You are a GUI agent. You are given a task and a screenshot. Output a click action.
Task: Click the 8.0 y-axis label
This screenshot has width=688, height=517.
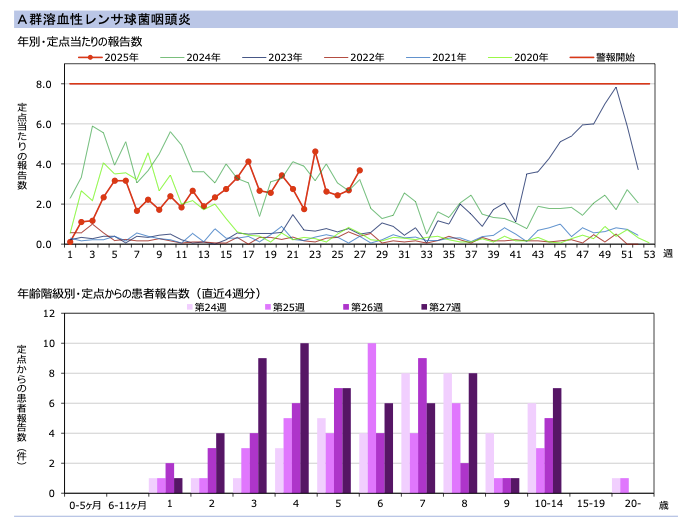click(44, 84)
